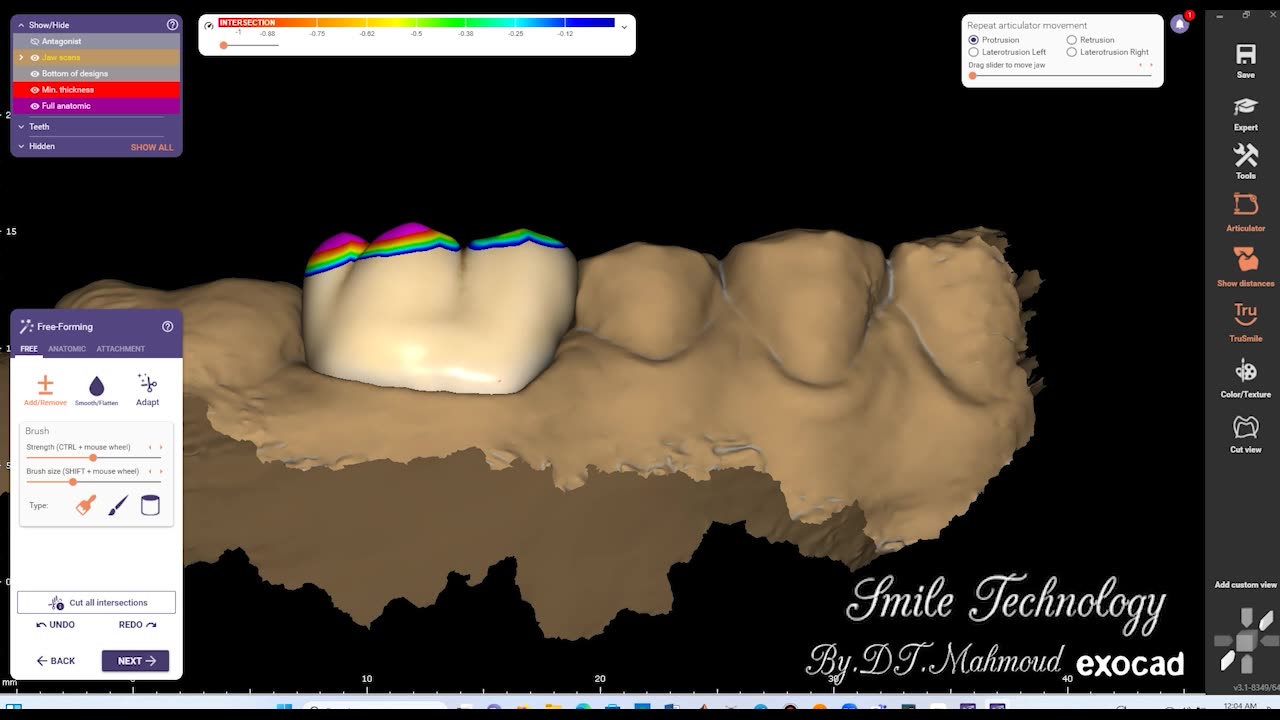Click jaw movement slider handle
This screenshot has width=1280, height=720.
(x=972, y=76)
